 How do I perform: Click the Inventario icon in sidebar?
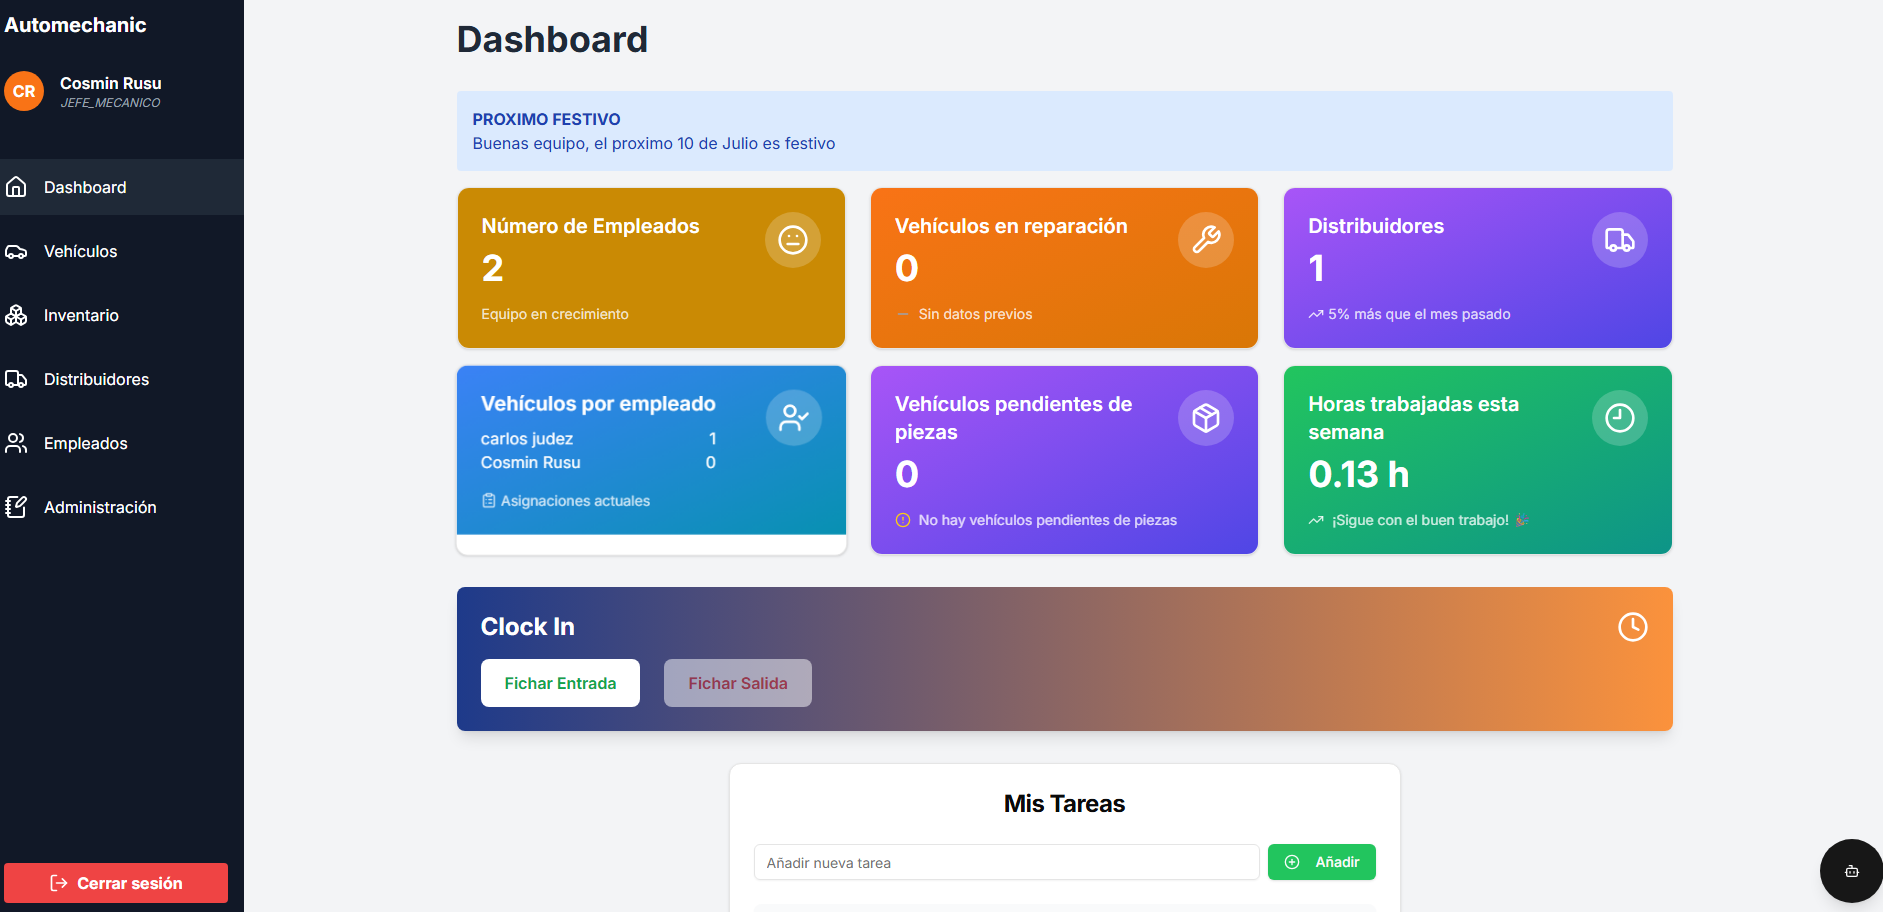point(17,315)
